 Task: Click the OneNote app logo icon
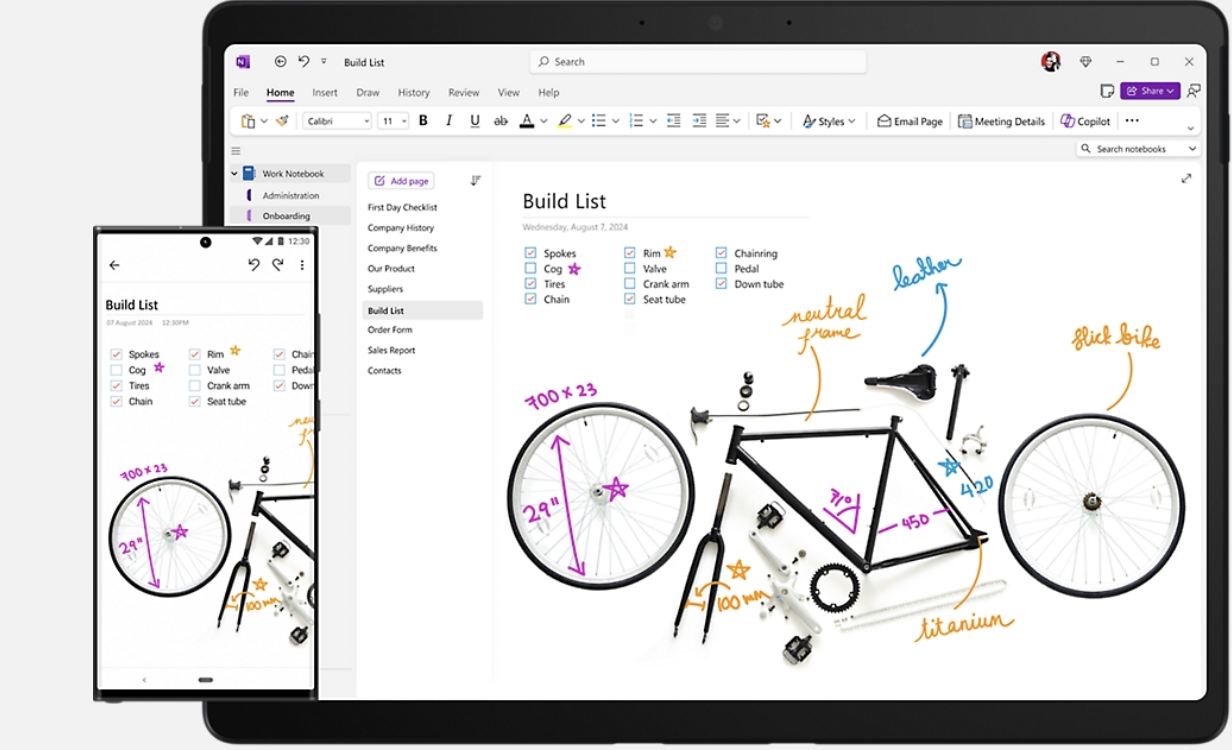pyautogui.click(x=243, y=62)
